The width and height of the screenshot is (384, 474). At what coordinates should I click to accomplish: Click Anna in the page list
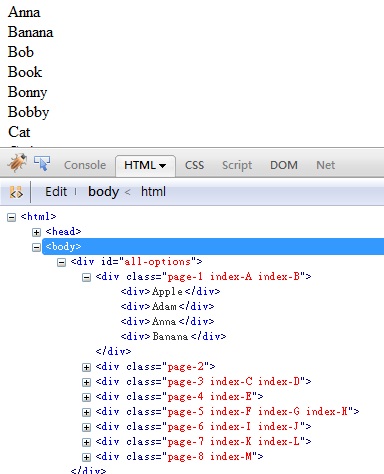pos(24,12)
